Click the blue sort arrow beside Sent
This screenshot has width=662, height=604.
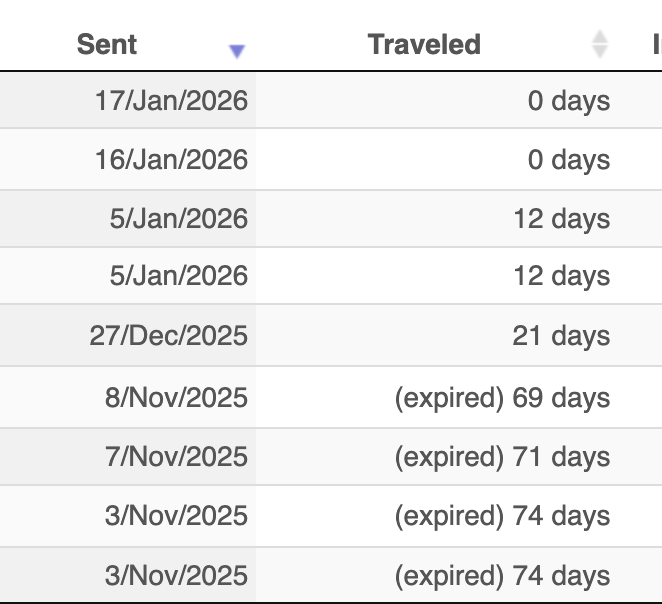[x=236, y=51]
